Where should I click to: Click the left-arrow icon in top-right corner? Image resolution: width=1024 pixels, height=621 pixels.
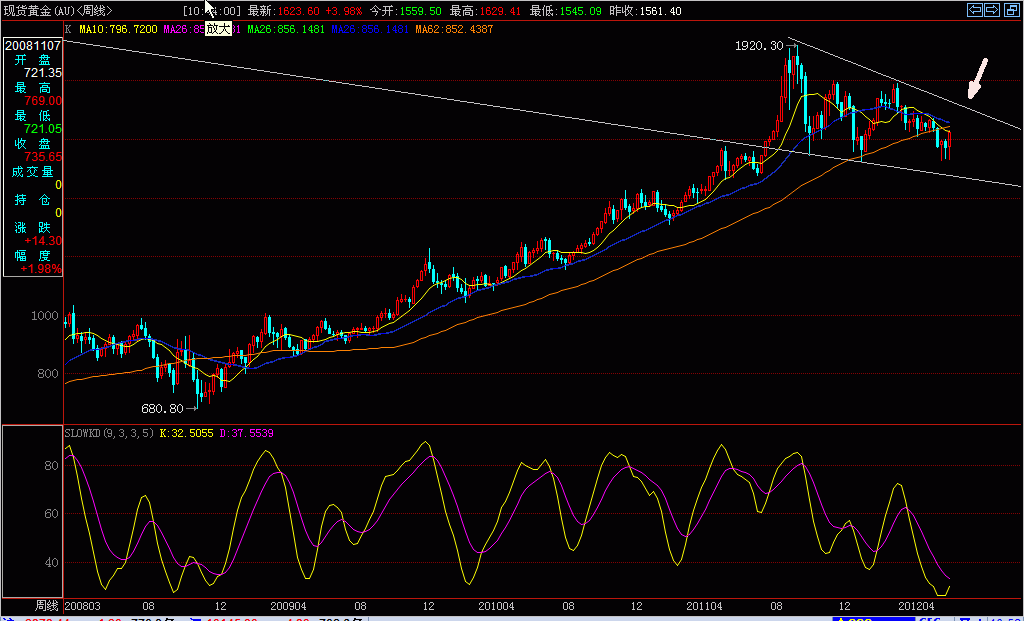(x=975, y=10)
